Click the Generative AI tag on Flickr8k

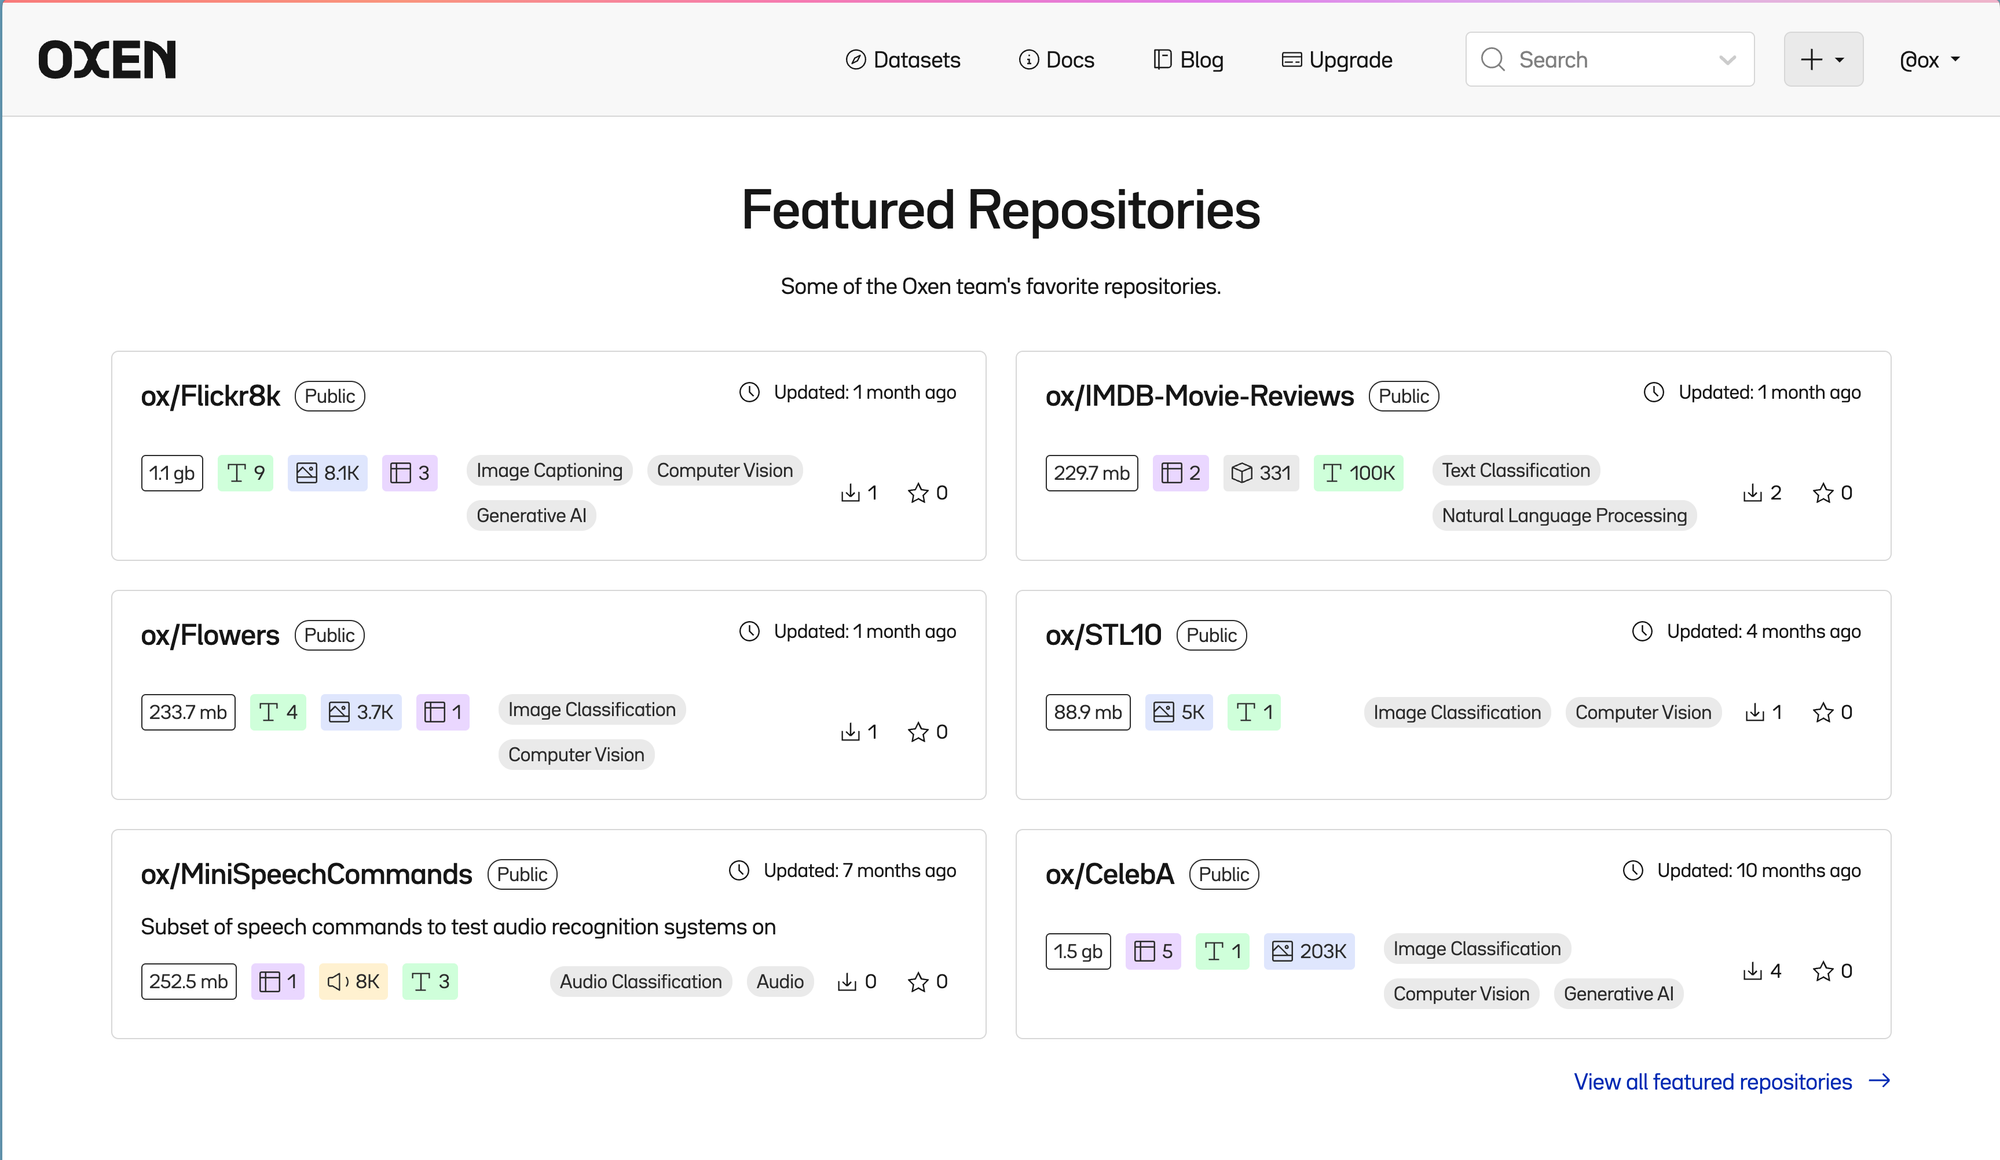coord(531,516)
